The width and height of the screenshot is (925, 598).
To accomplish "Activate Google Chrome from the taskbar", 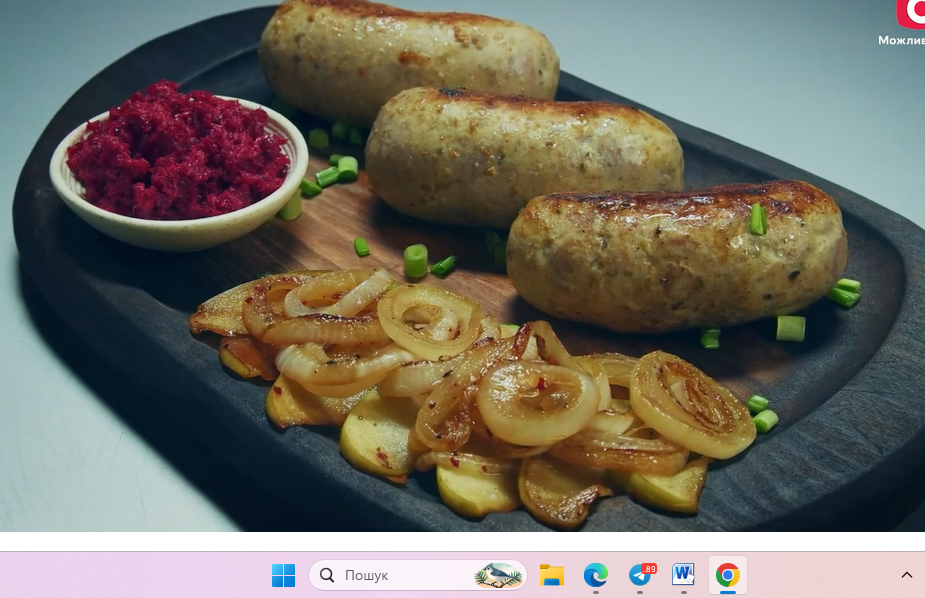I will coord(728,575).
